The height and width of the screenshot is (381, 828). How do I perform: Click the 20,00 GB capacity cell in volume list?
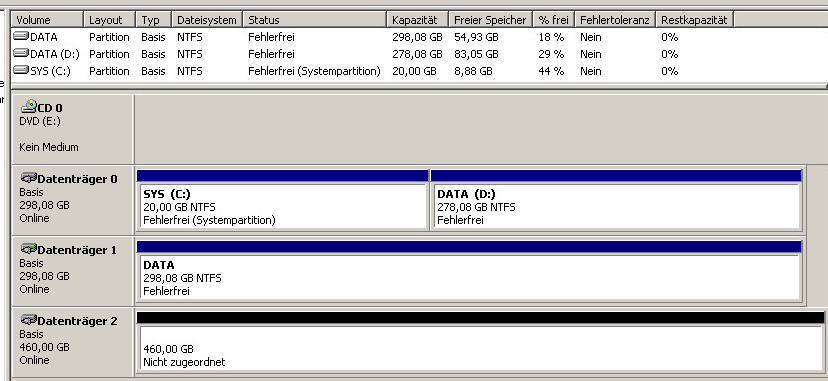[415, 71]
